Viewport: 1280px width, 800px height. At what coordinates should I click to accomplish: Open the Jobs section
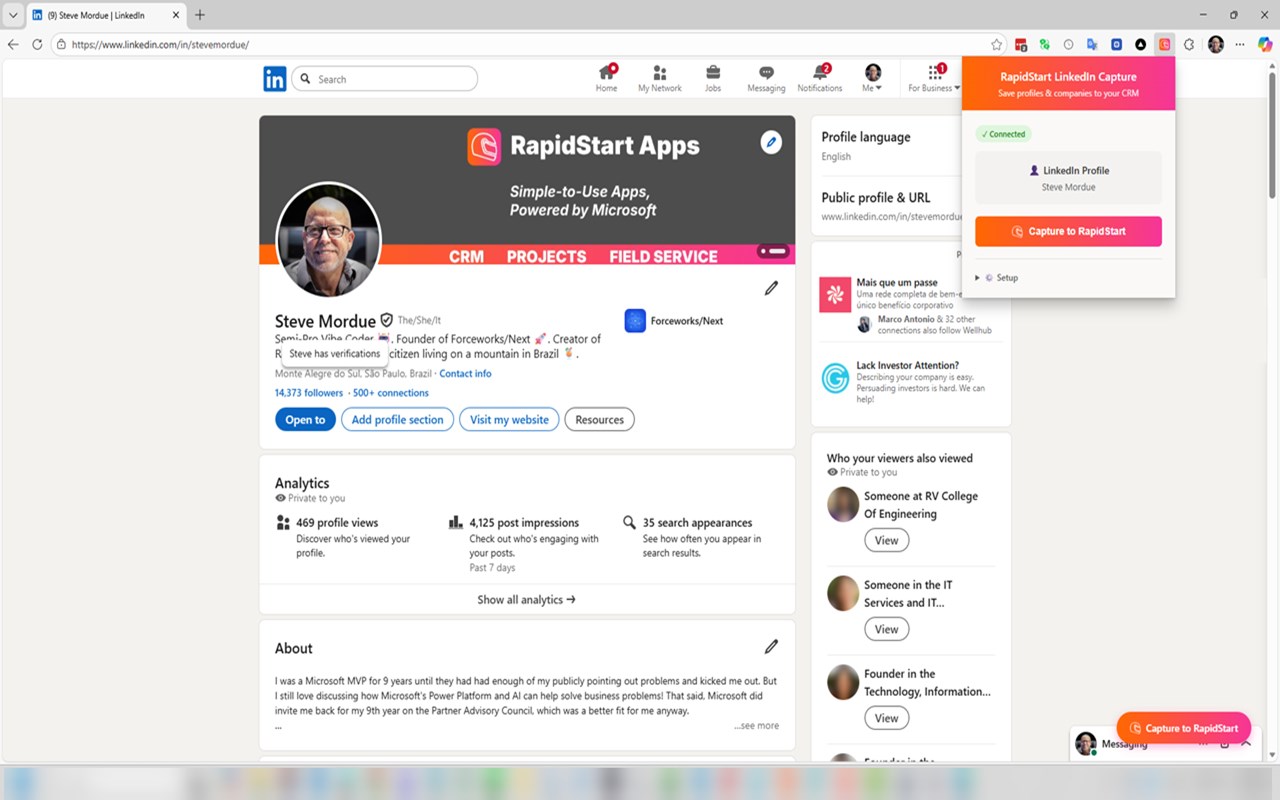point(713,78)
